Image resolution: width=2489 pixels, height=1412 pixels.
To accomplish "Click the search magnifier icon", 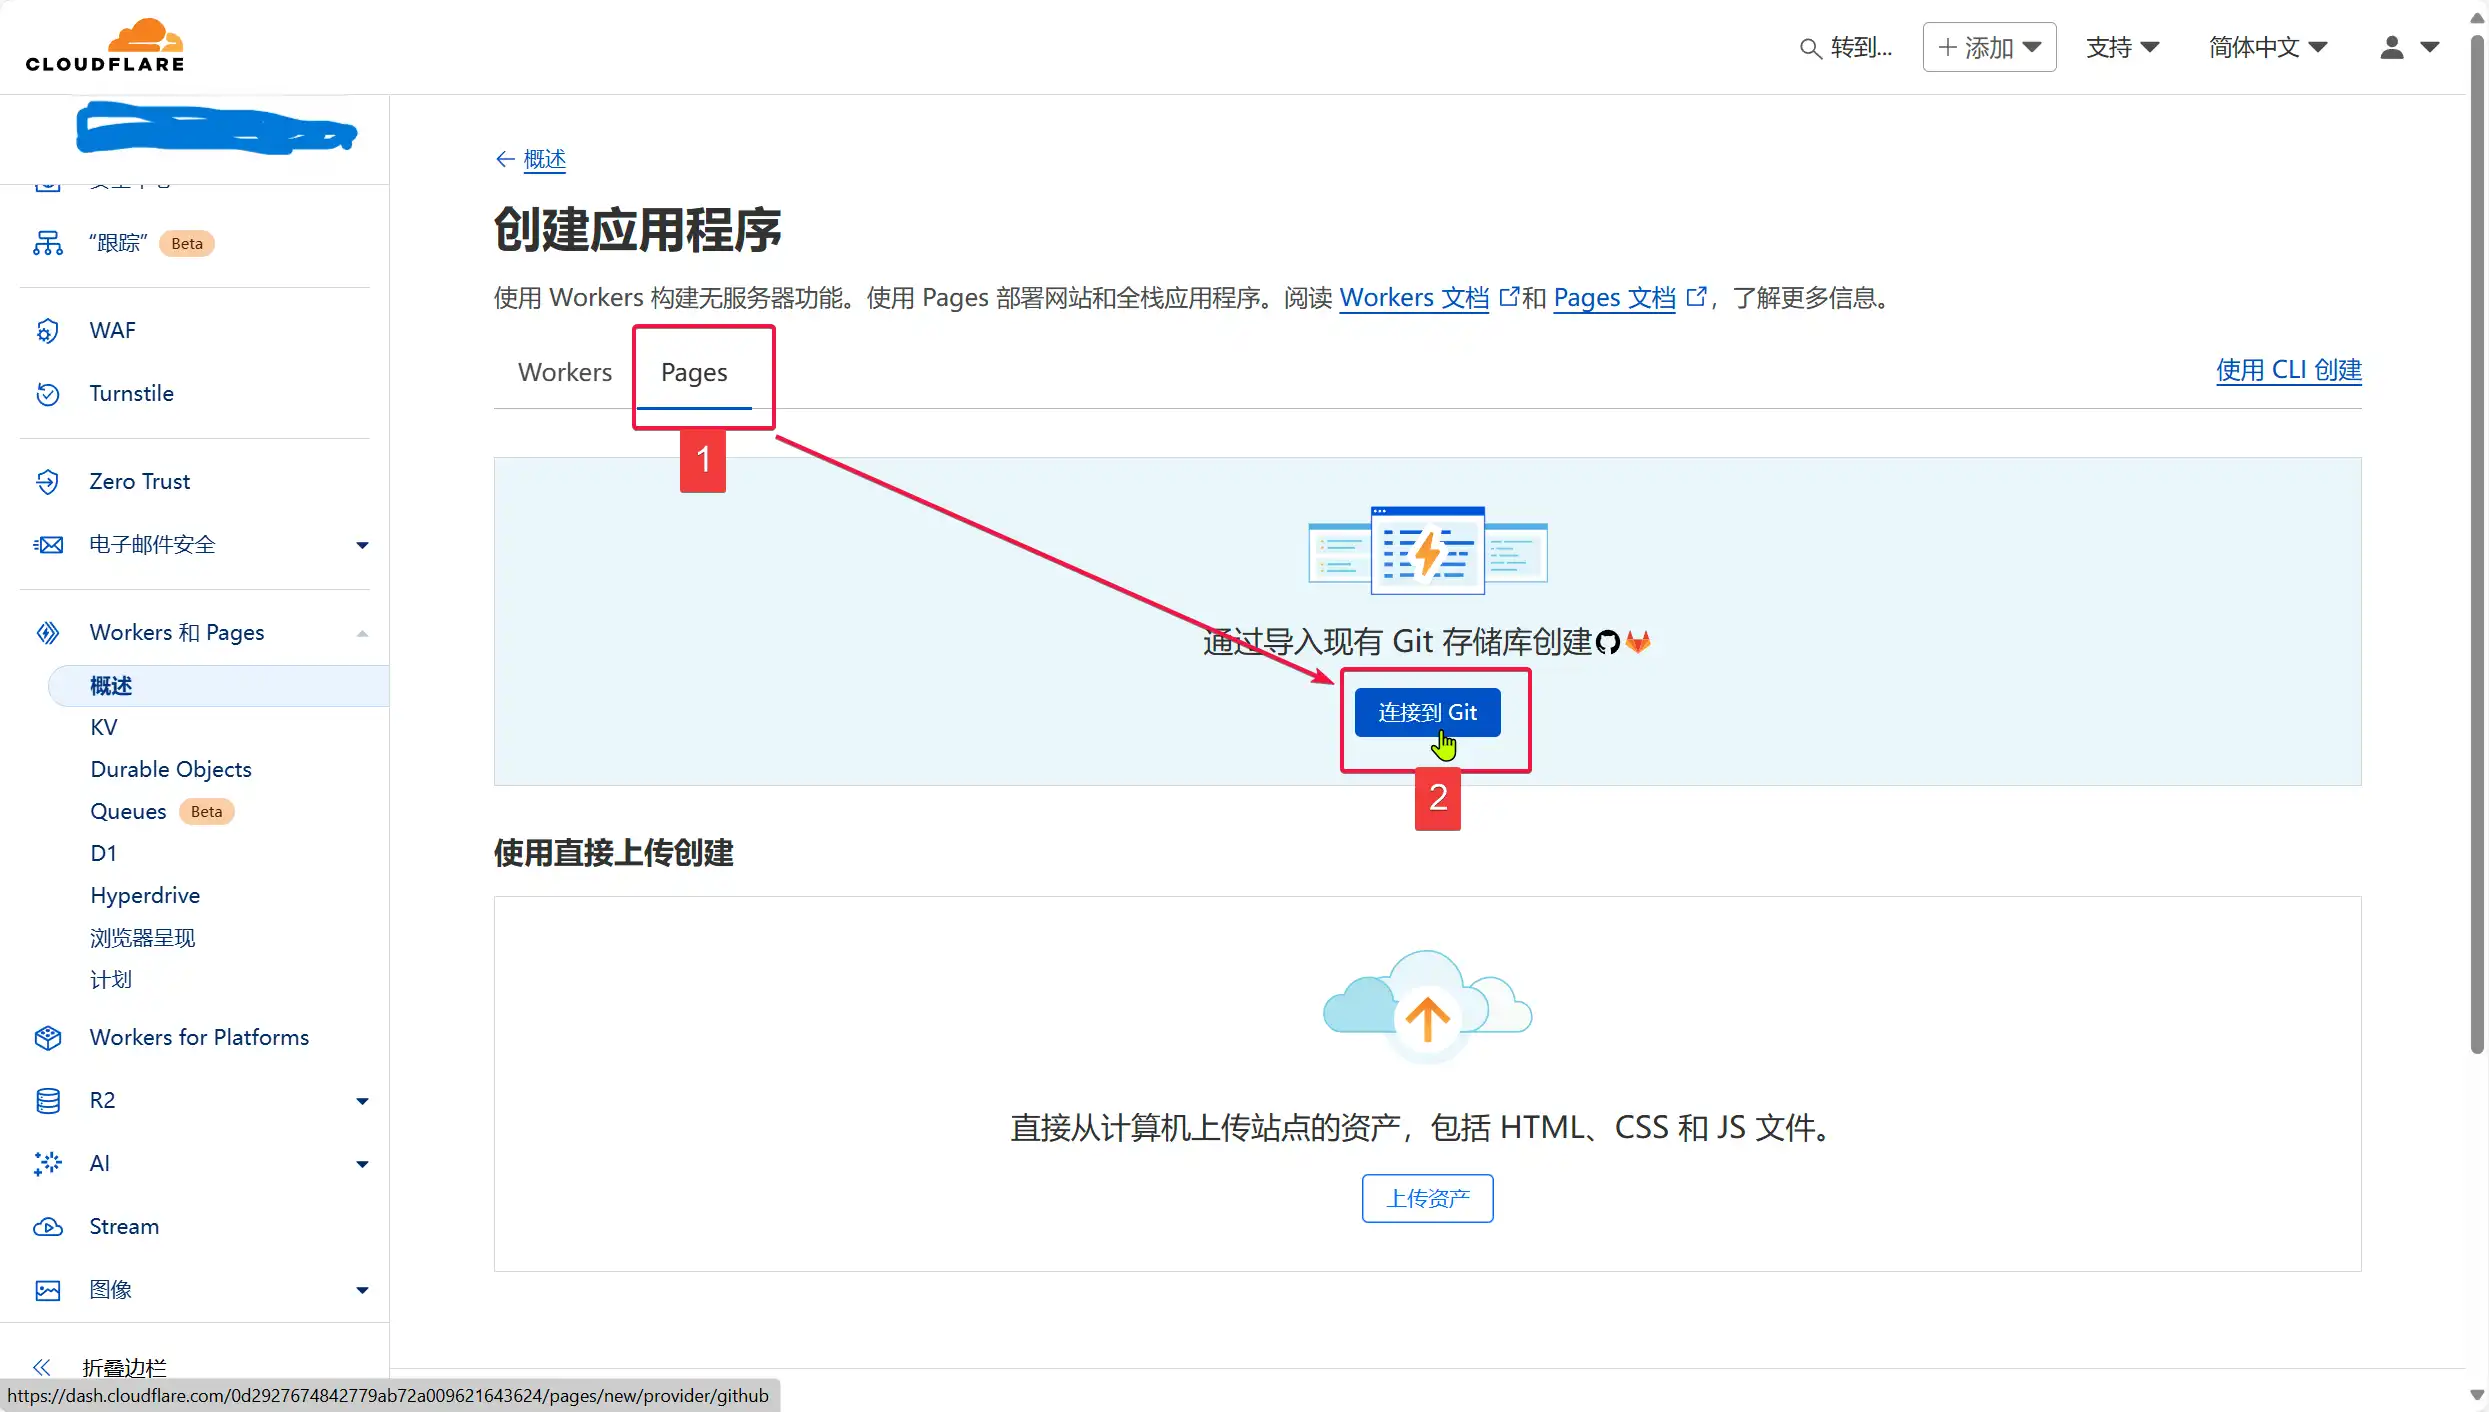I will point(1809,48).
